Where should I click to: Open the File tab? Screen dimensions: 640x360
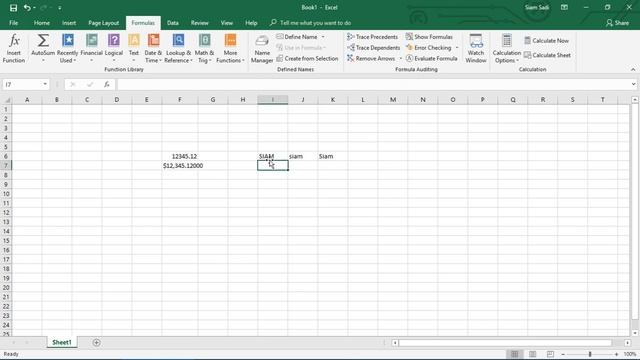[13, 23]
